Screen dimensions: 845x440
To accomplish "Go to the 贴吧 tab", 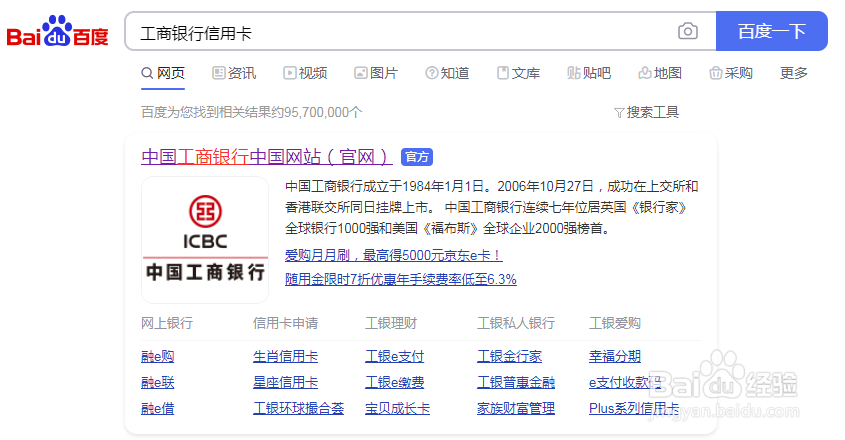I will (x=589, y=73).
